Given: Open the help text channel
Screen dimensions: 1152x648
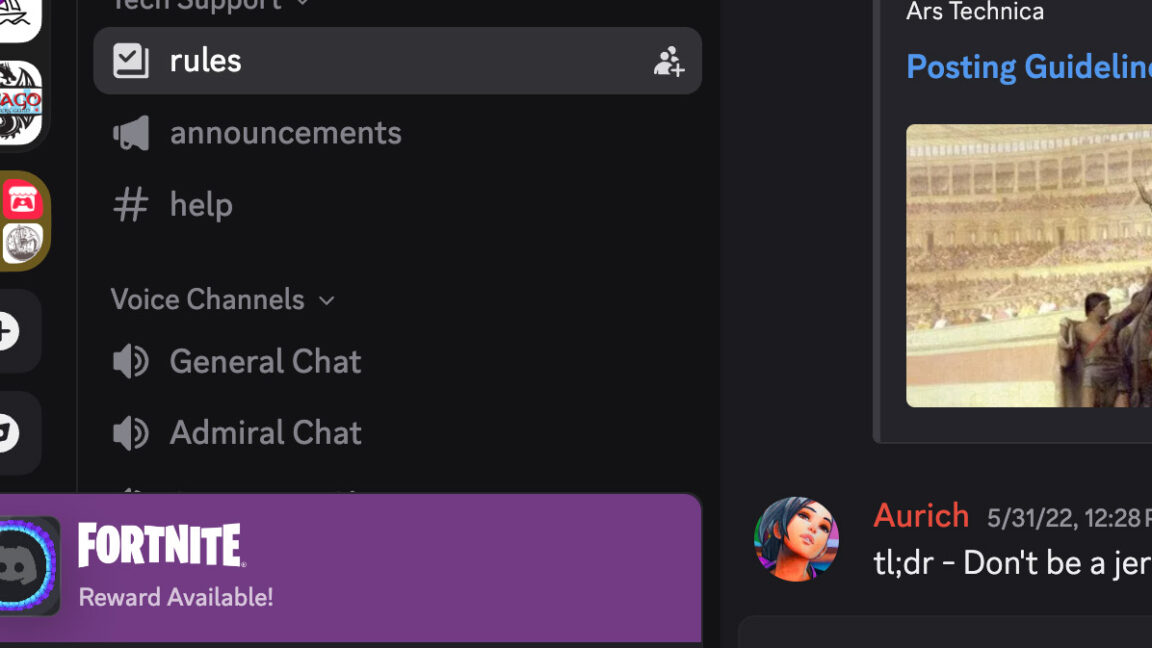Looking at the screenshot, I should 201,205.
